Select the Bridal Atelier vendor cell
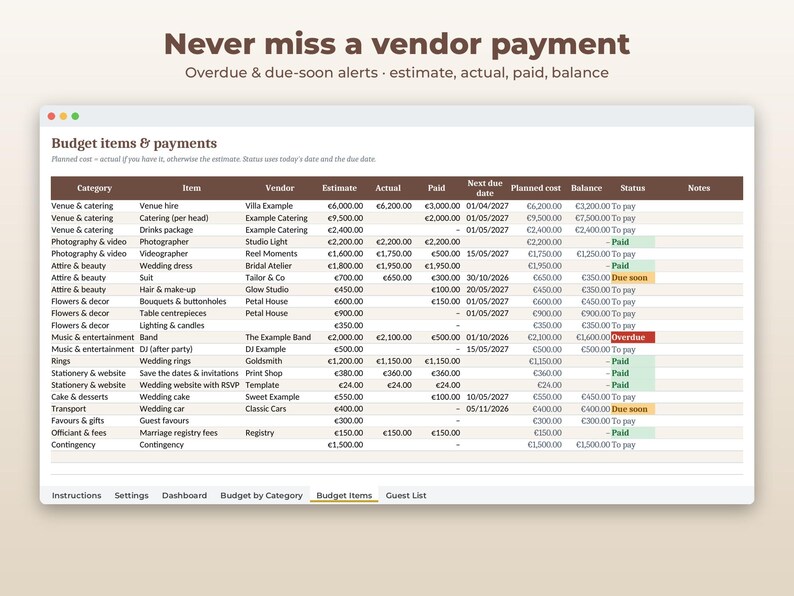The width and height of the screenshot is (794, 596). pos(268,266)
